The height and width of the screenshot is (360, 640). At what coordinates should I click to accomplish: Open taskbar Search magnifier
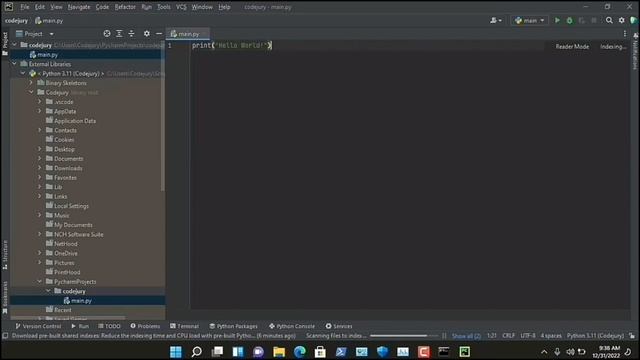(x=196, y=352)
